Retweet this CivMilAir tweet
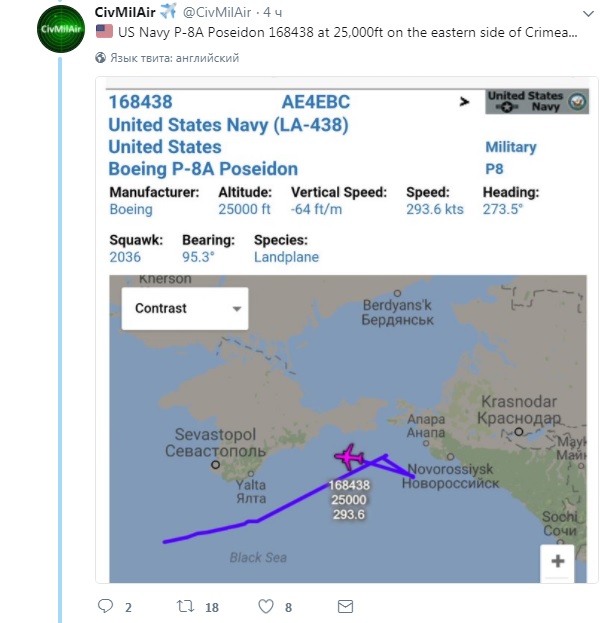This screenshot has height=623, width=612. click(x=185, y=607)
